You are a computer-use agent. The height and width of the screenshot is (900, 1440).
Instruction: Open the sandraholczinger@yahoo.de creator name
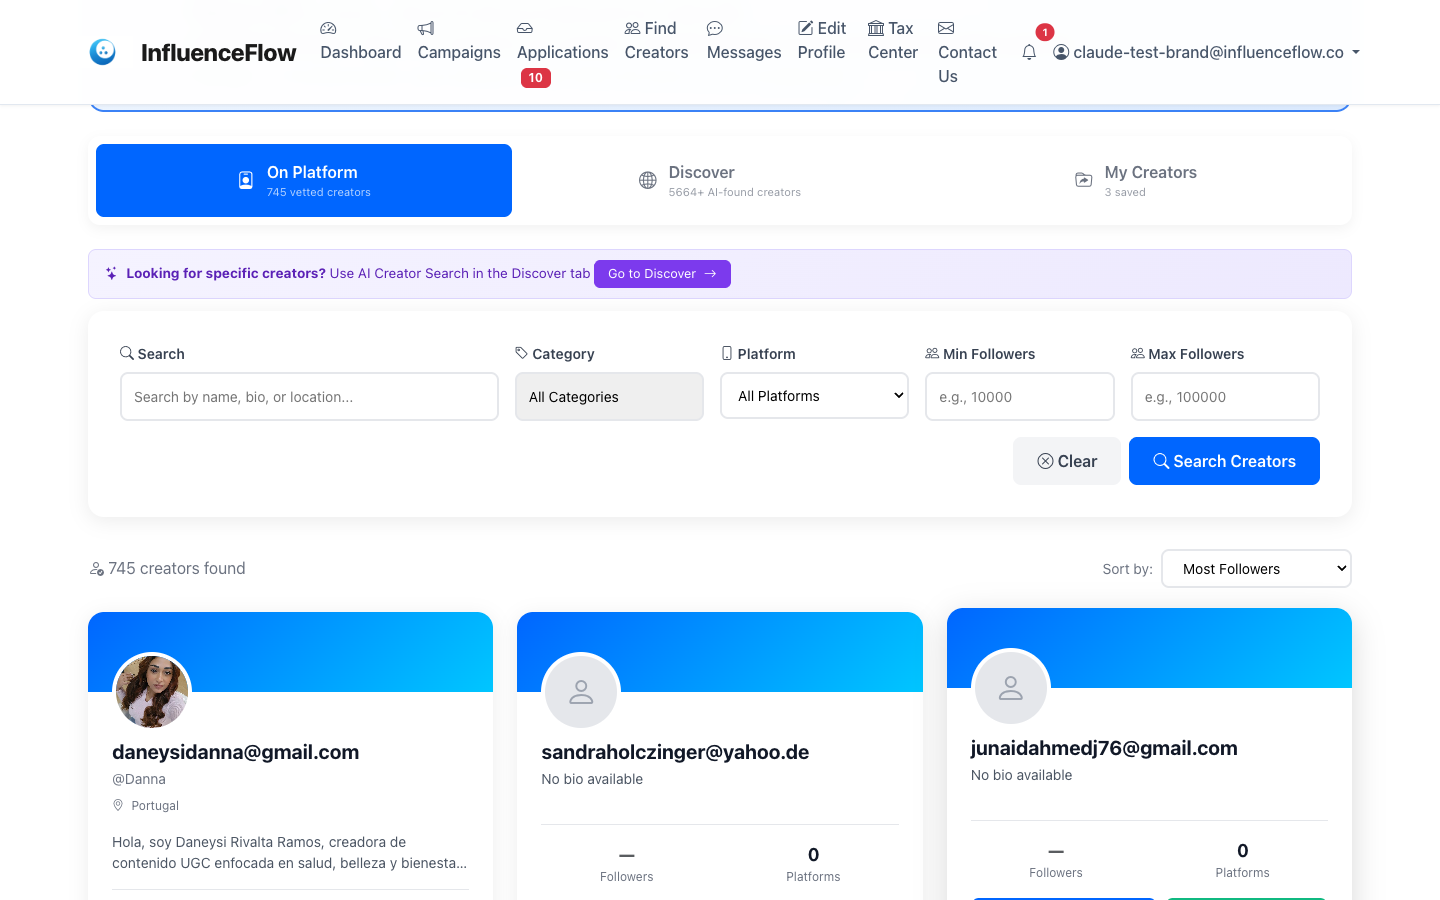pos(675,752)
